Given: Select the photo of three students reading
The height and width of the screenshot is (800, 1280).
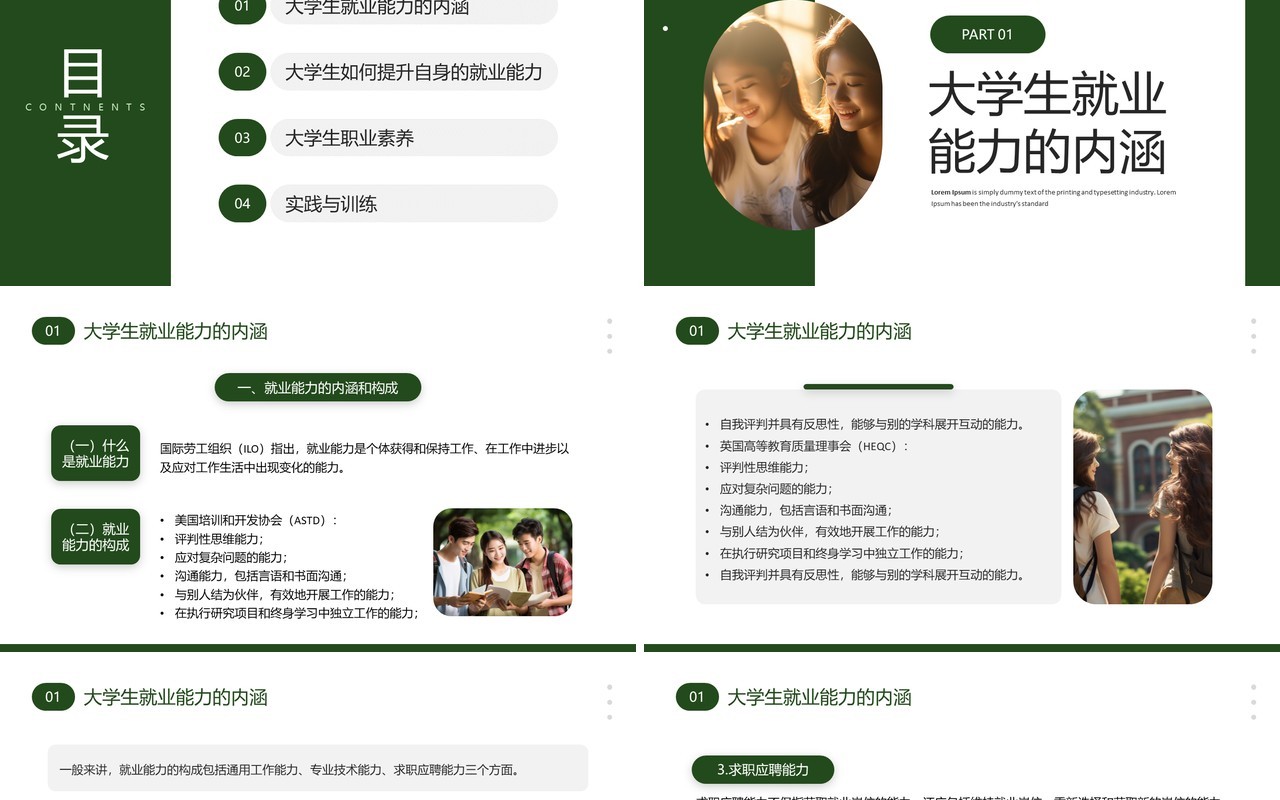Looking at the screenshot, I should pos(503,562).
